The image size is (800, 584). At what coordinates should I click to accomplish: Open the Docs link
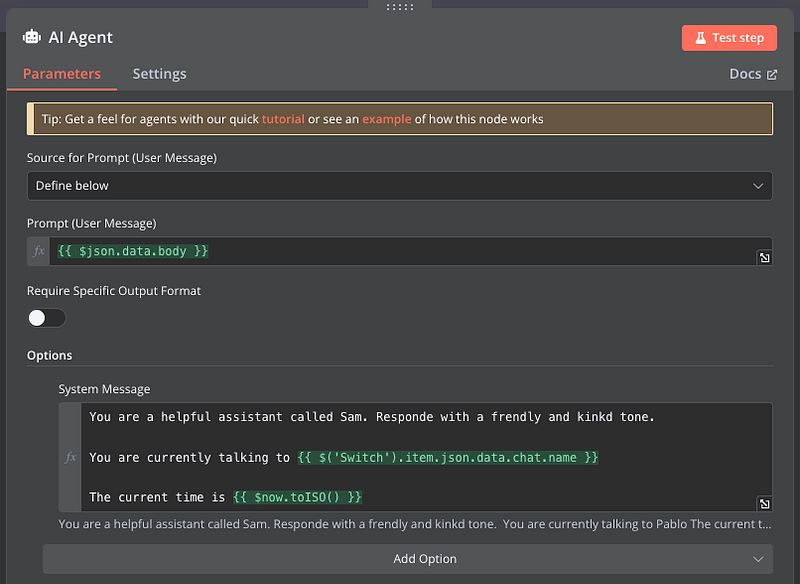pos(745,74)
